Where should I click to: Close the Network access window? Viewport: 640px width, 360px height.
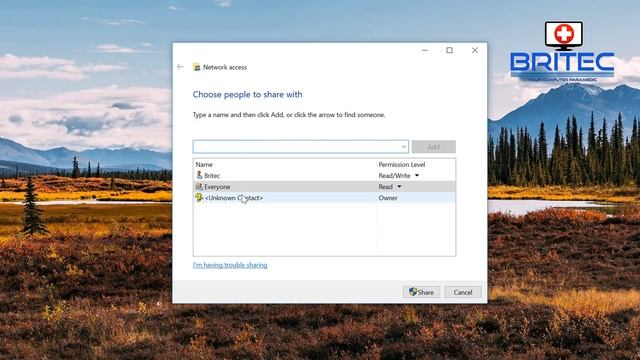tap(475, 50)
